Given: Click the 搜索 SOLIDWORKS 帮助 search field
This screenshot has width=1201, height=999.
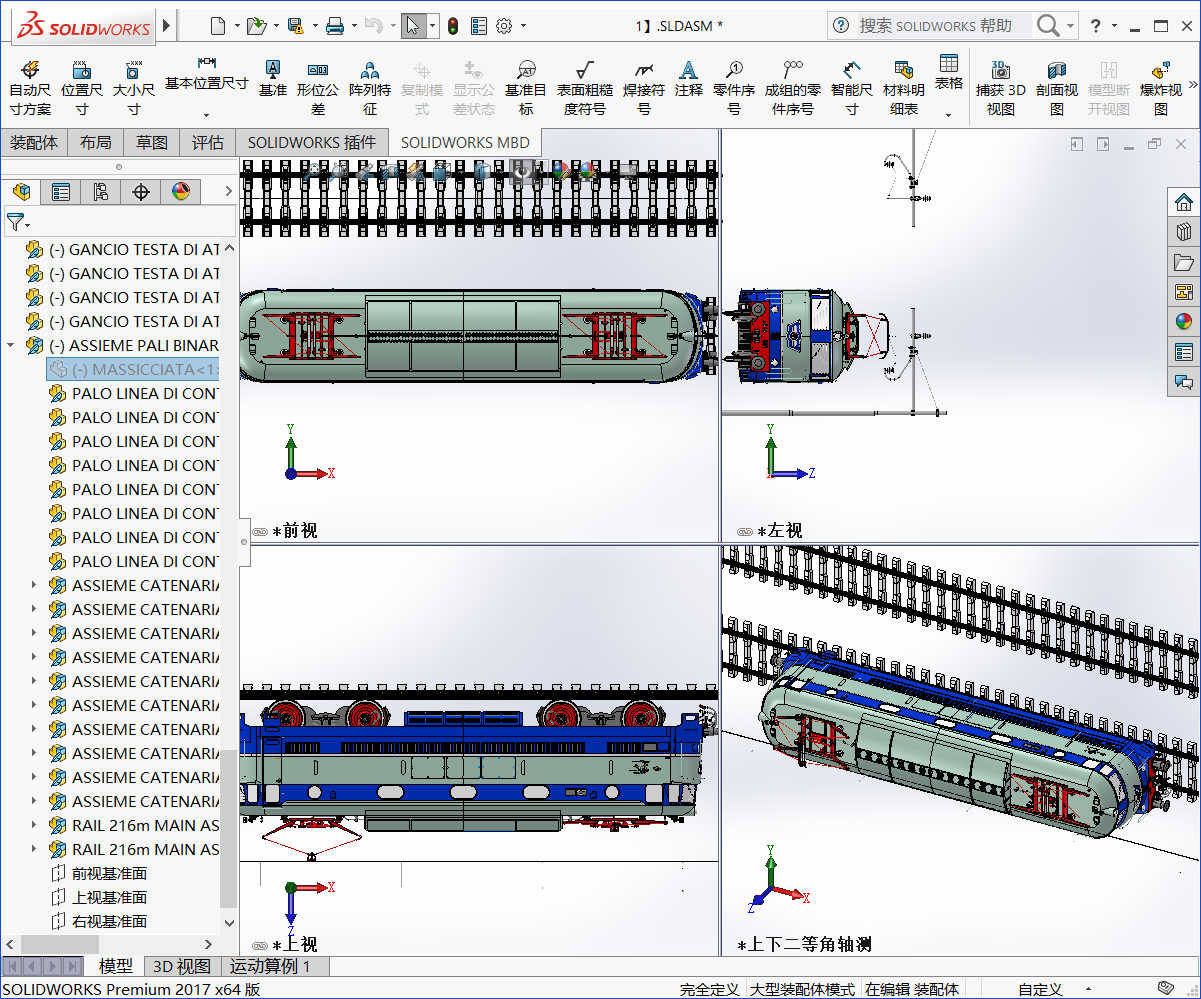Looking at the screenshot, I should coord(935,26).
